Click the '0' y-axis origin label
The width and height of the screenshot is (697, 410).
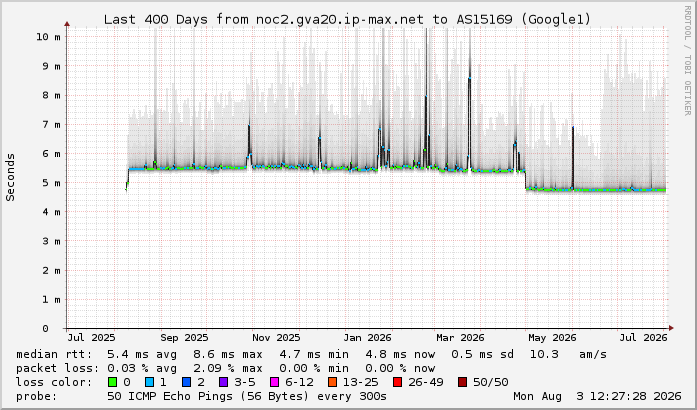45,329
